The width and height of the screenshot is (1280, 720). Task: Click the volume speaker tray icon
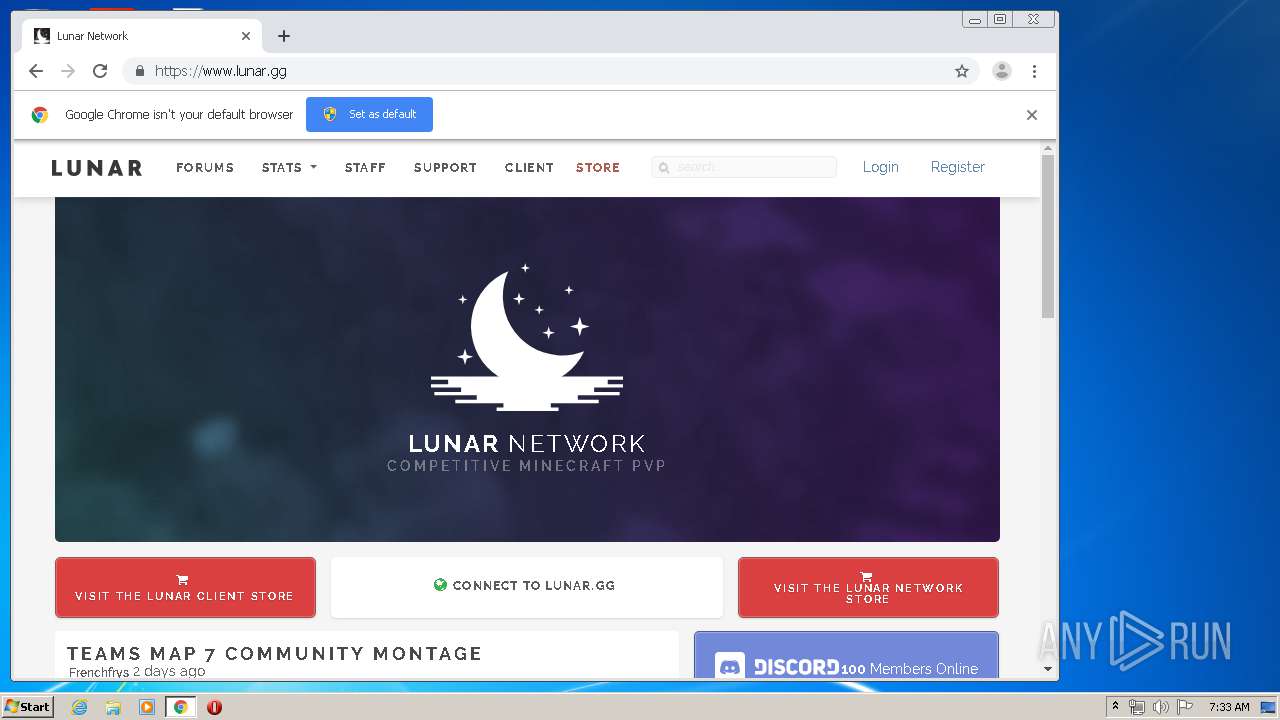point(1160,707)
